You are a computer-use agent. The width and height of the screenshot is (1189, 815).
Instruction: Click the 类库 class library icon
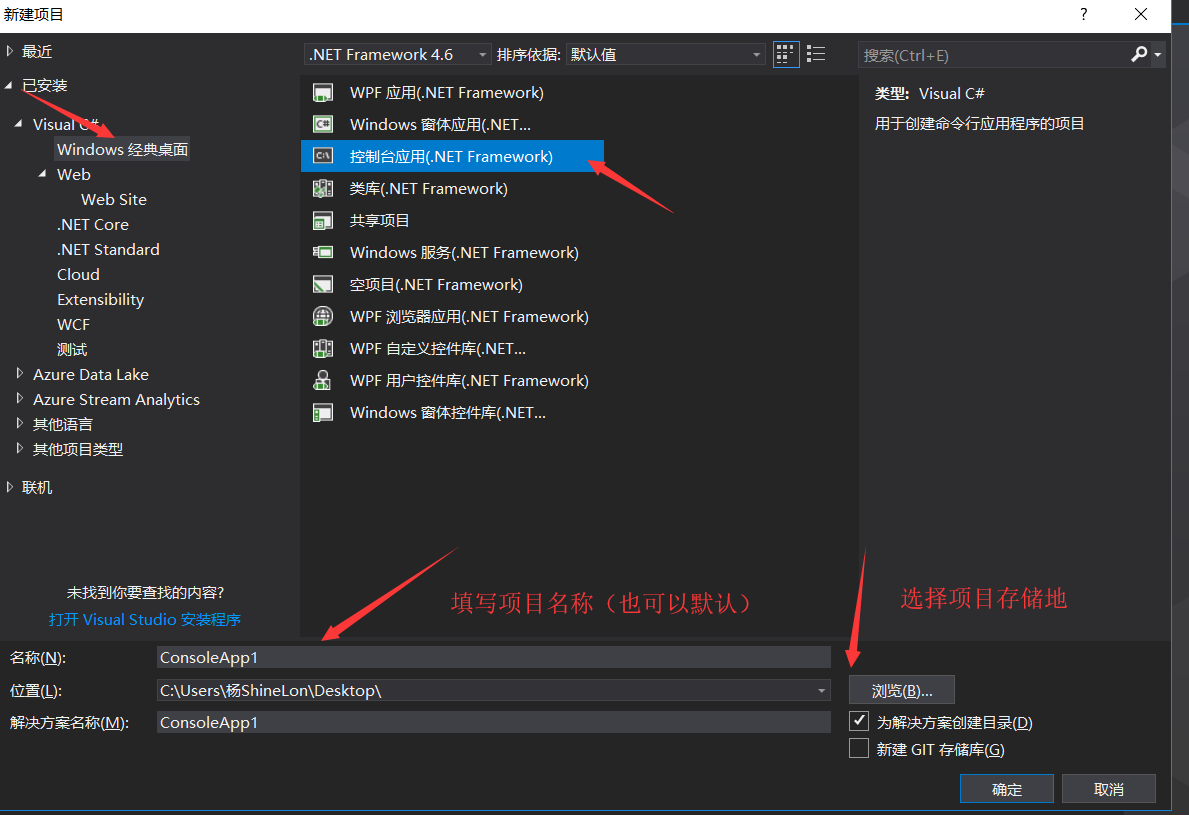click(x=323, y=189)
